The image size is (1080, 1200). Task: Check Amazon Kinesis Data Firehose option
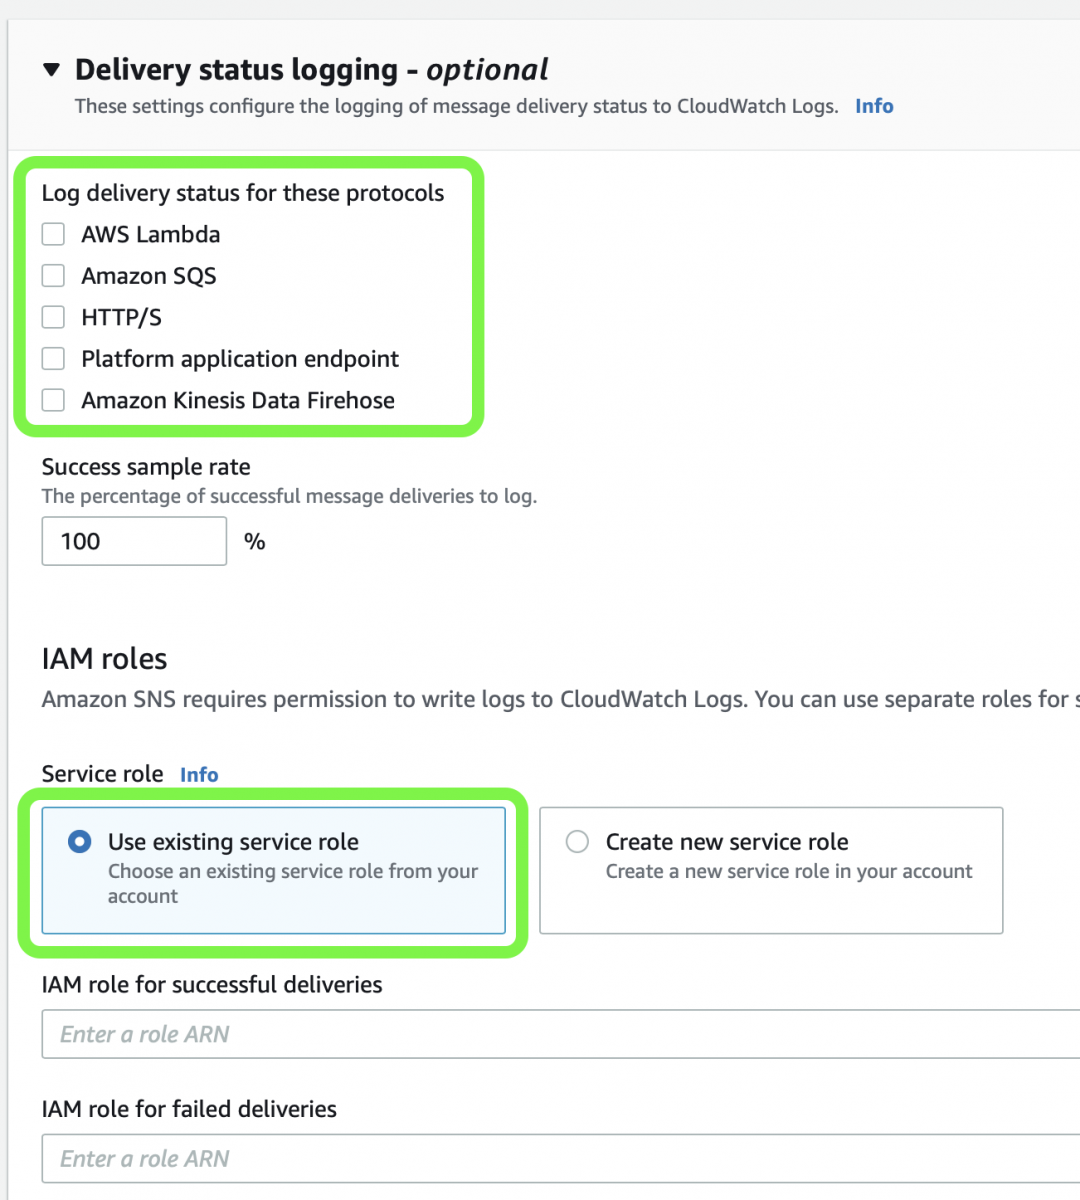(53, 400)
